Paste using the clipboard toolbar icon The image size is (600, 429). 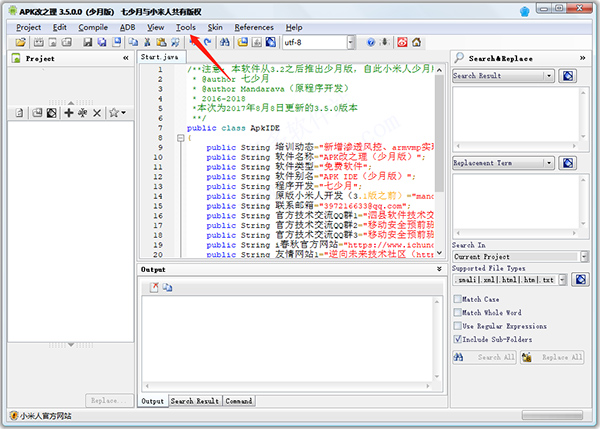(161, 42)
